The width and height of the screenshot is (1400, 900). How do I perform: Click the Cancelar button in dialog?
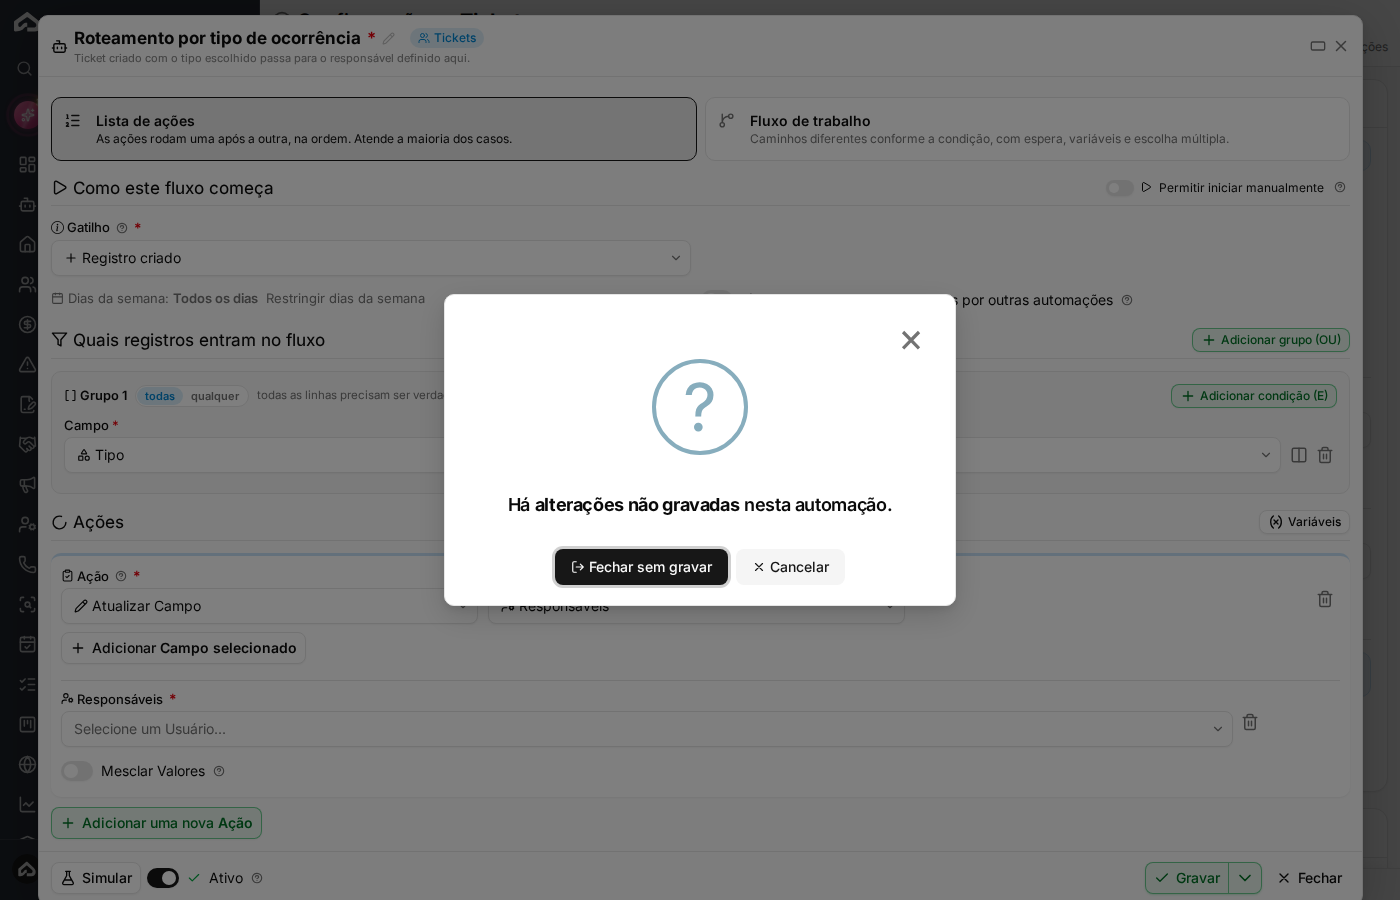coord(790,567)
